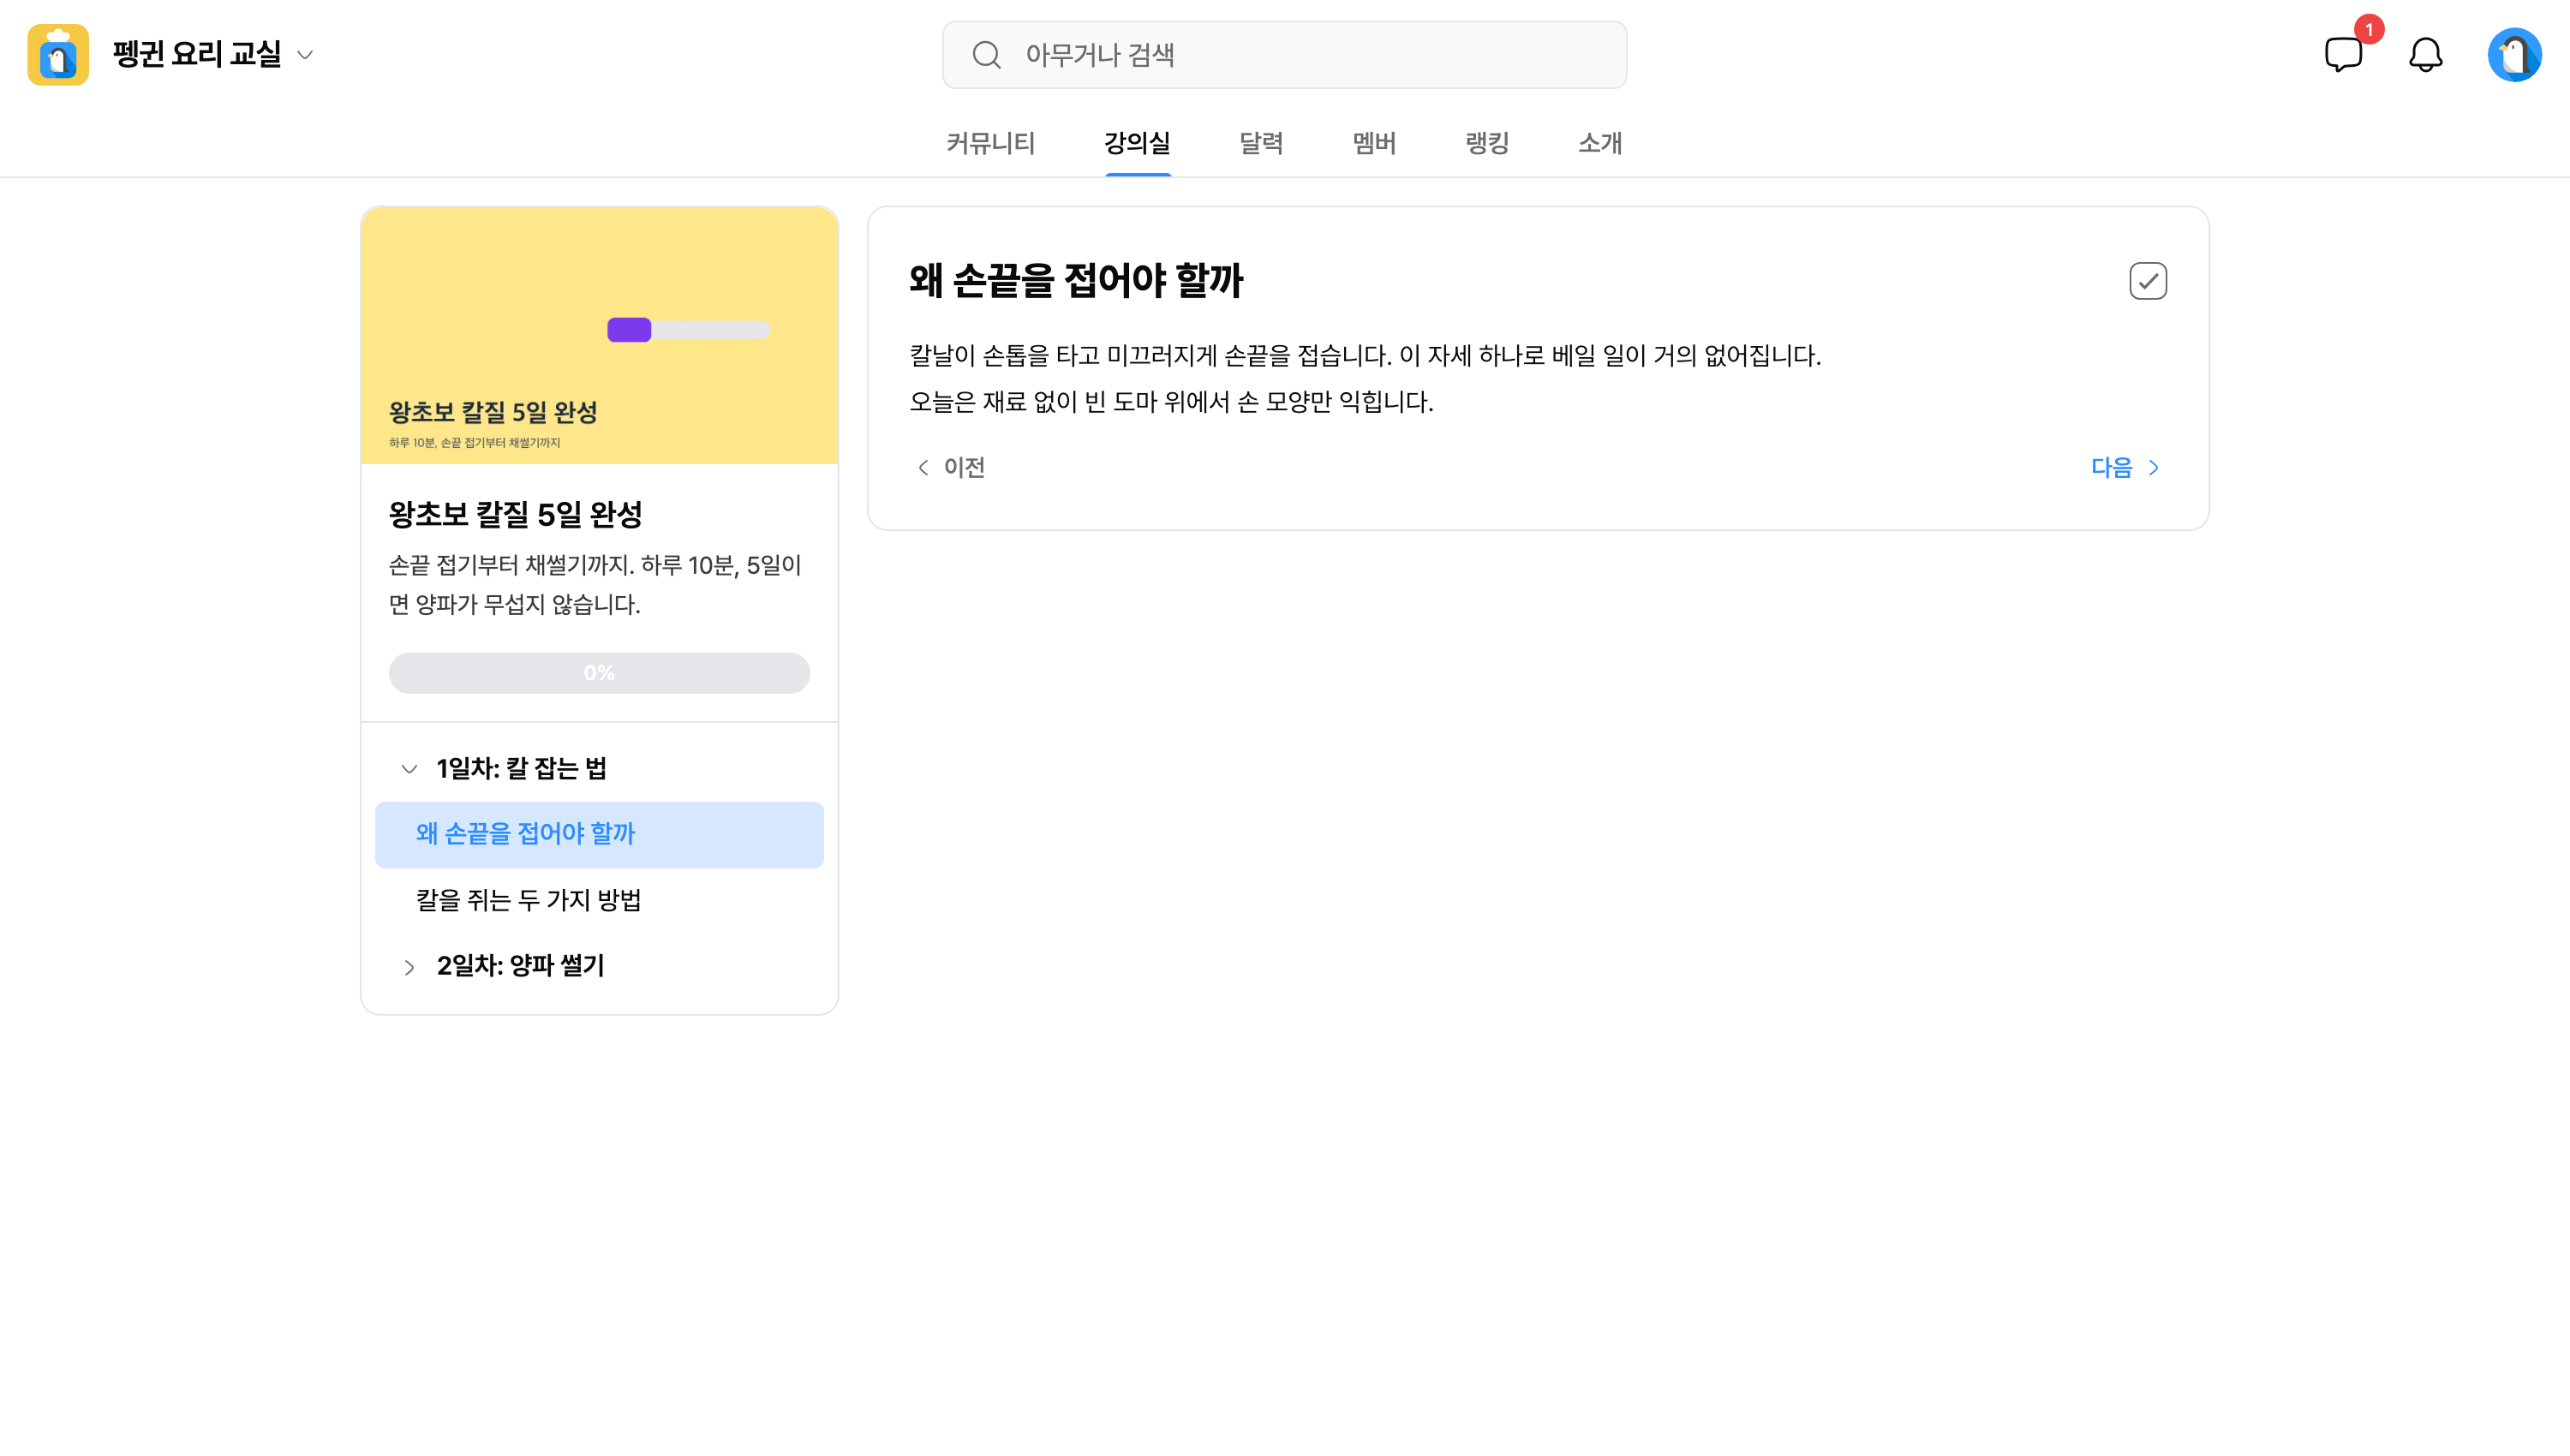Click the search magnifier icon
Viewport: 2570px width, 1456px height.
tap(986, 55)
